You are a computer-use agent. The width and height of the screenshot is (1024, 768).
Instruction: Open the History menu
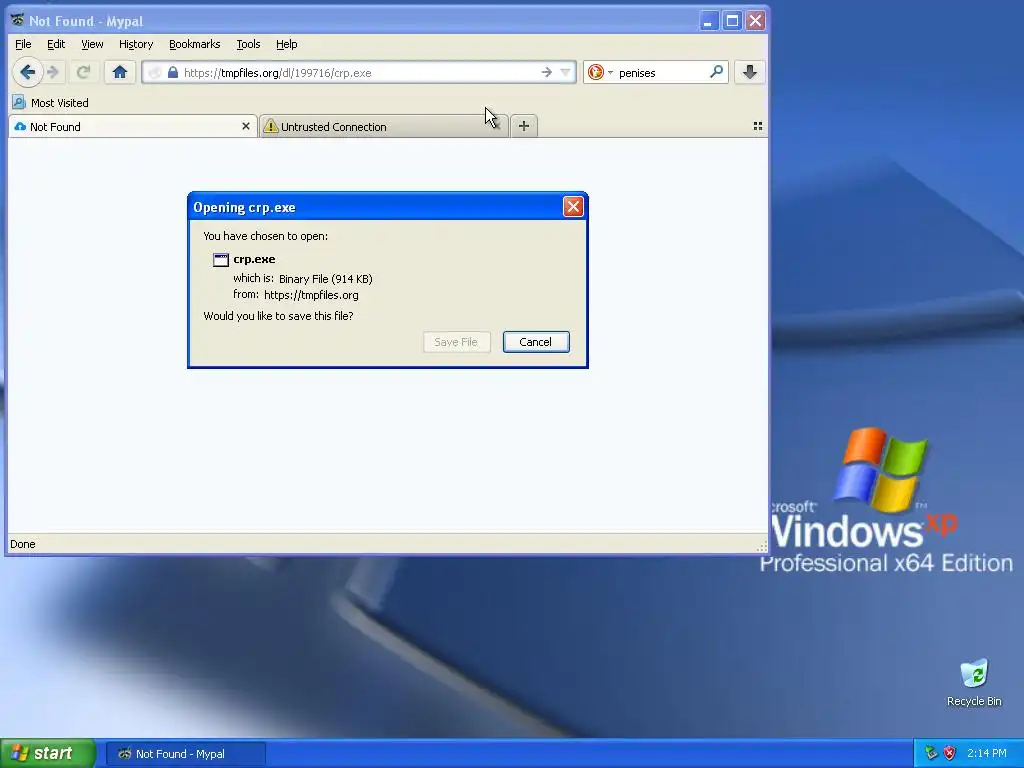pyautogui.click(x=136, y=44)
